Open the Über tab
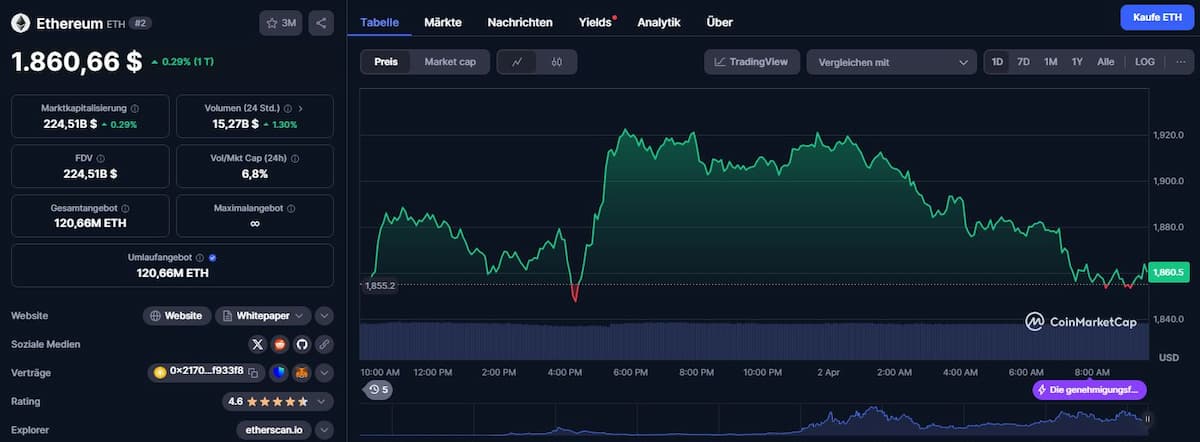The image size is (1200, 442). tap(718, 22)
